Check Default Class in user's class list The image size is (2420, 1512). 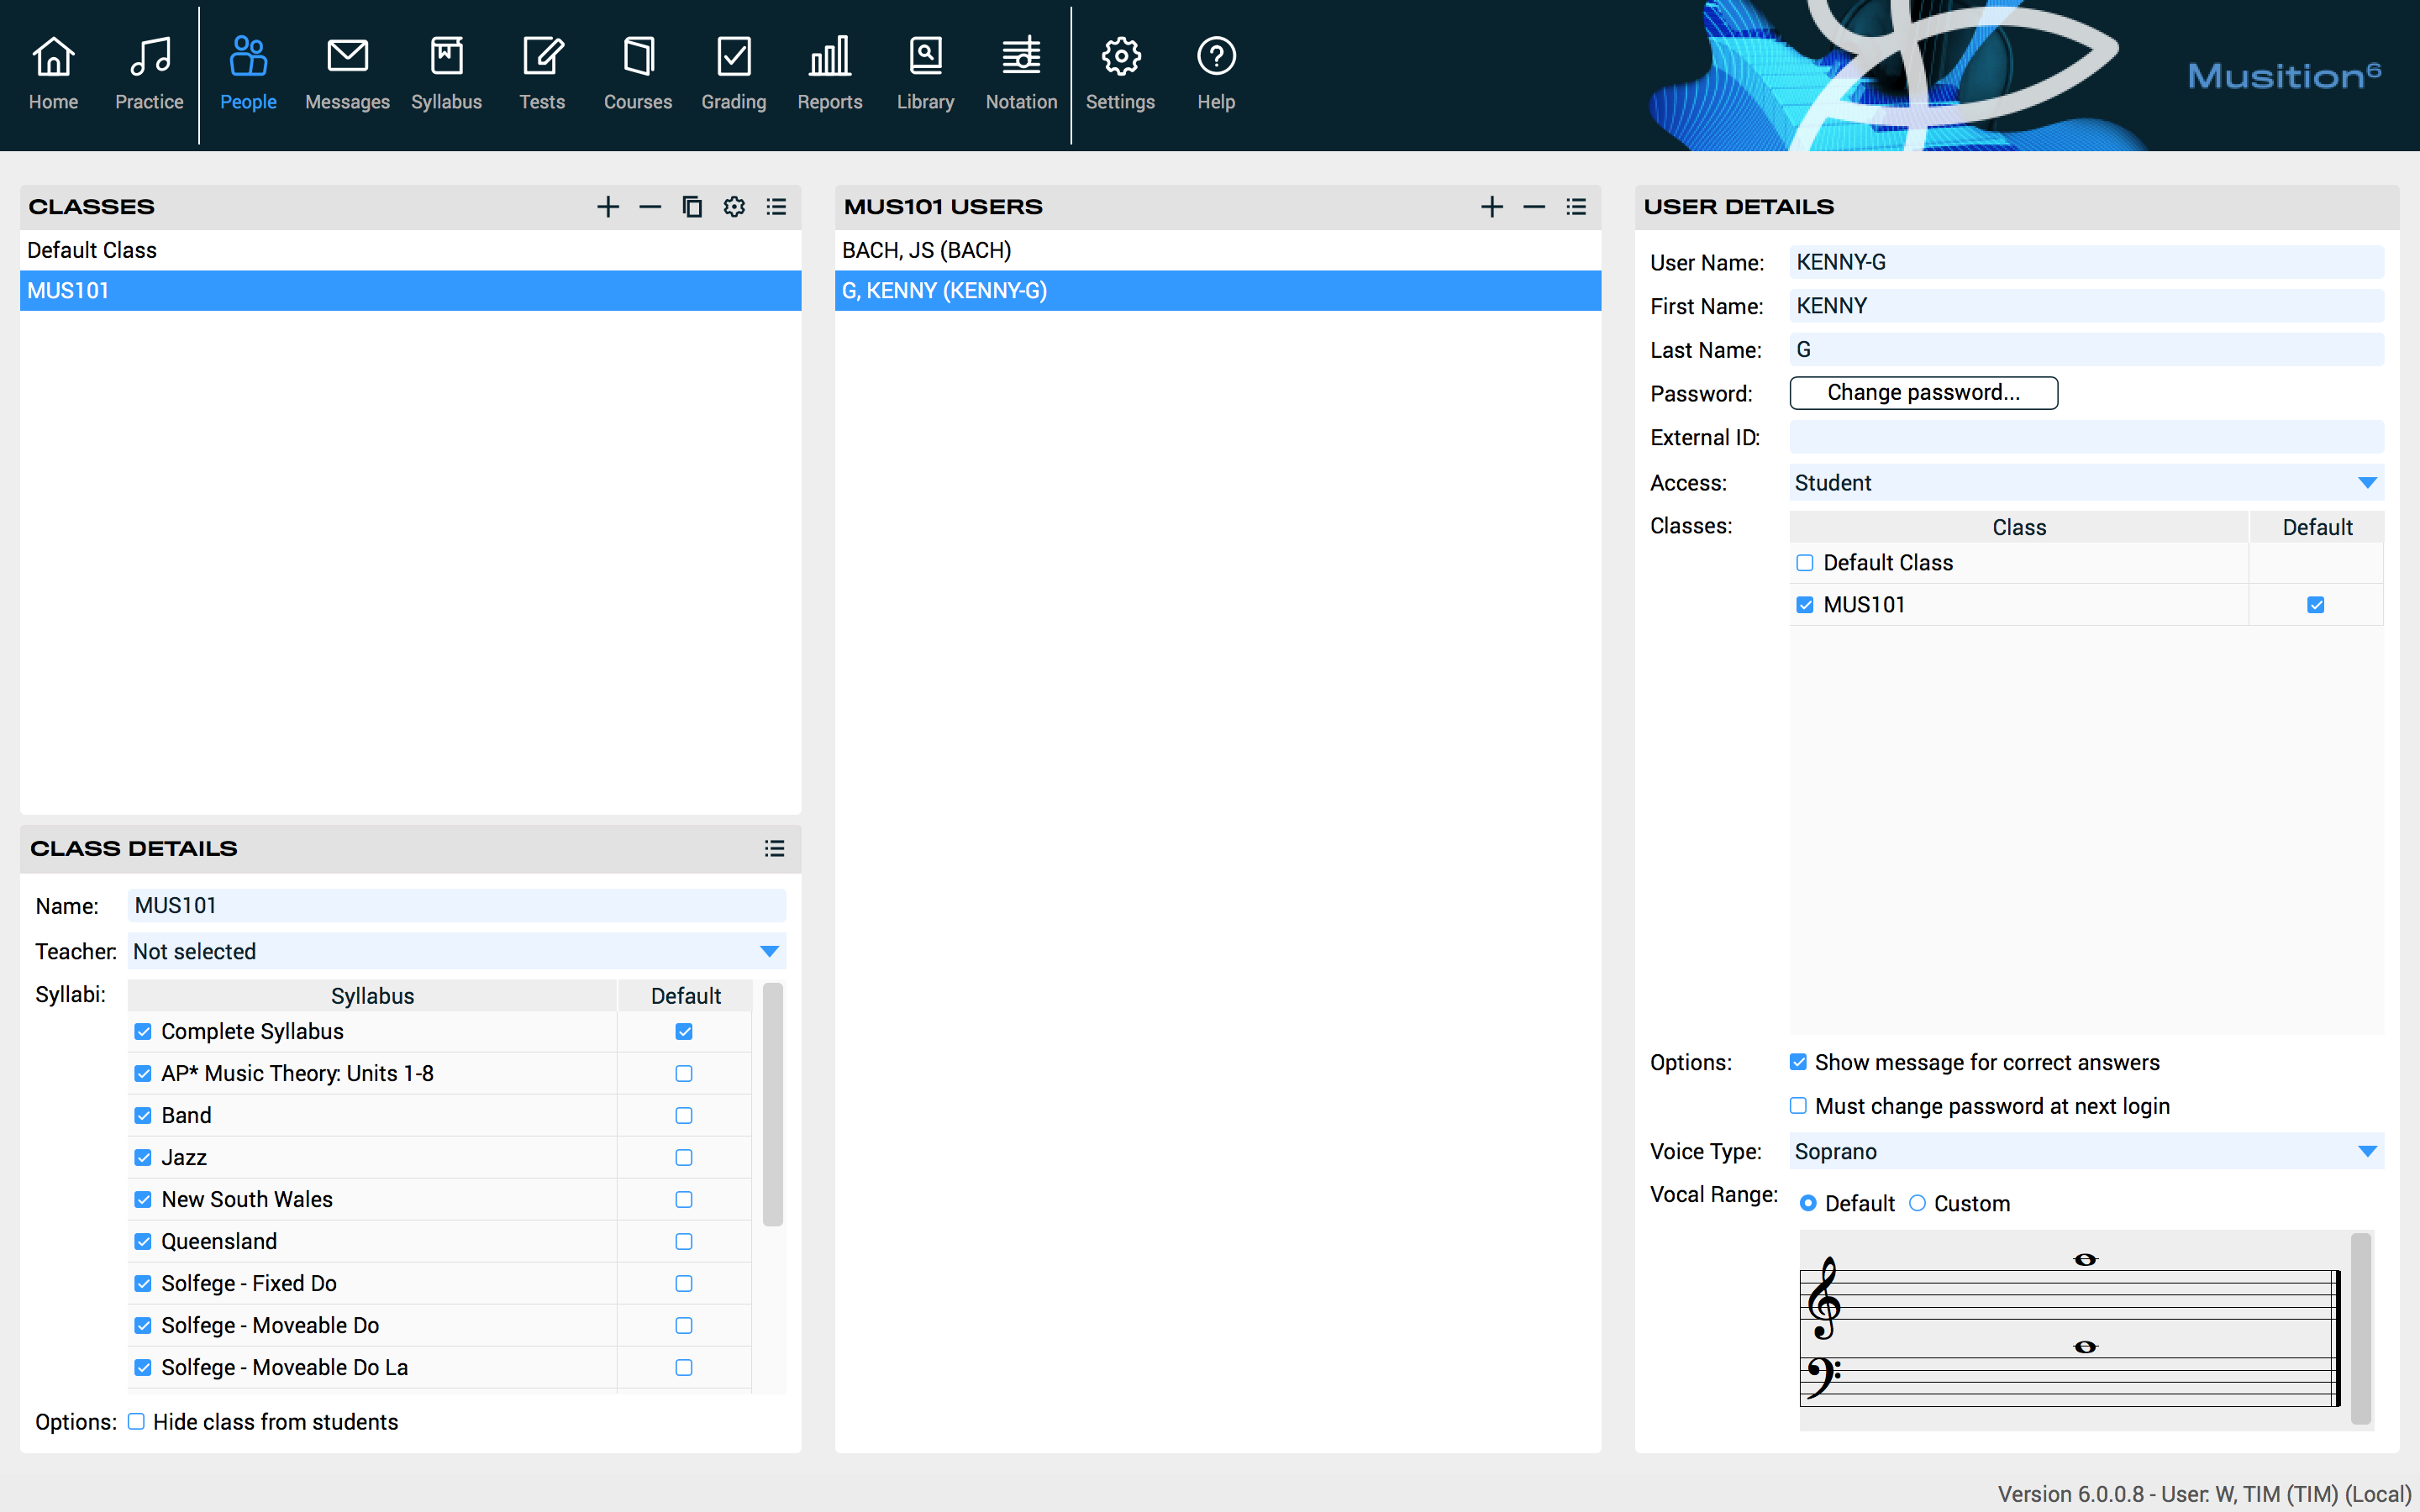coord(1805,562)
